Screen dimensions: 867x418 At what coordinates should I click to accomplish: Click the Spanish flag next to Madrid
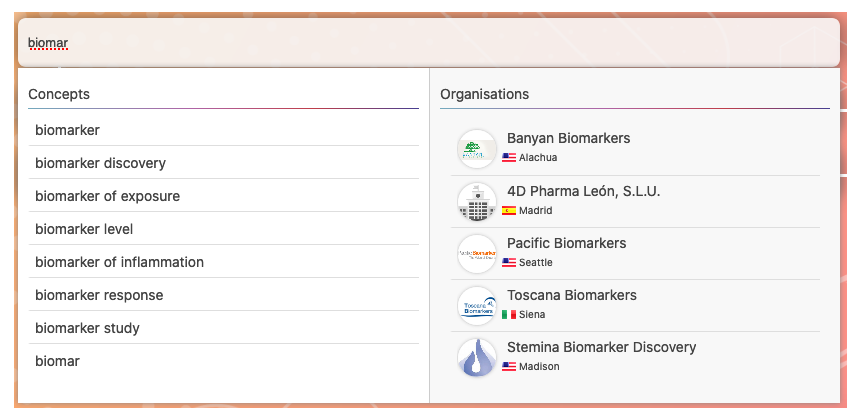[x=509, y=211]
